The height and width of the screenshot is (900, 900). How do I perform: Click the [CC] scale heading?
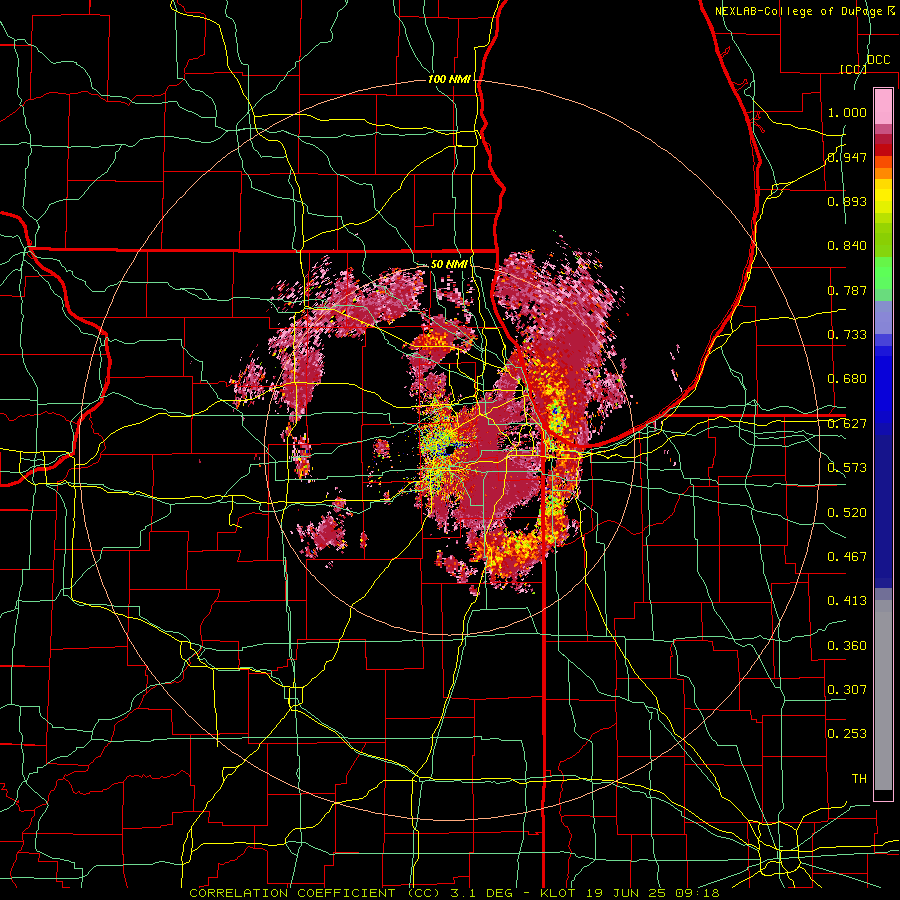(x=853, y=69)
